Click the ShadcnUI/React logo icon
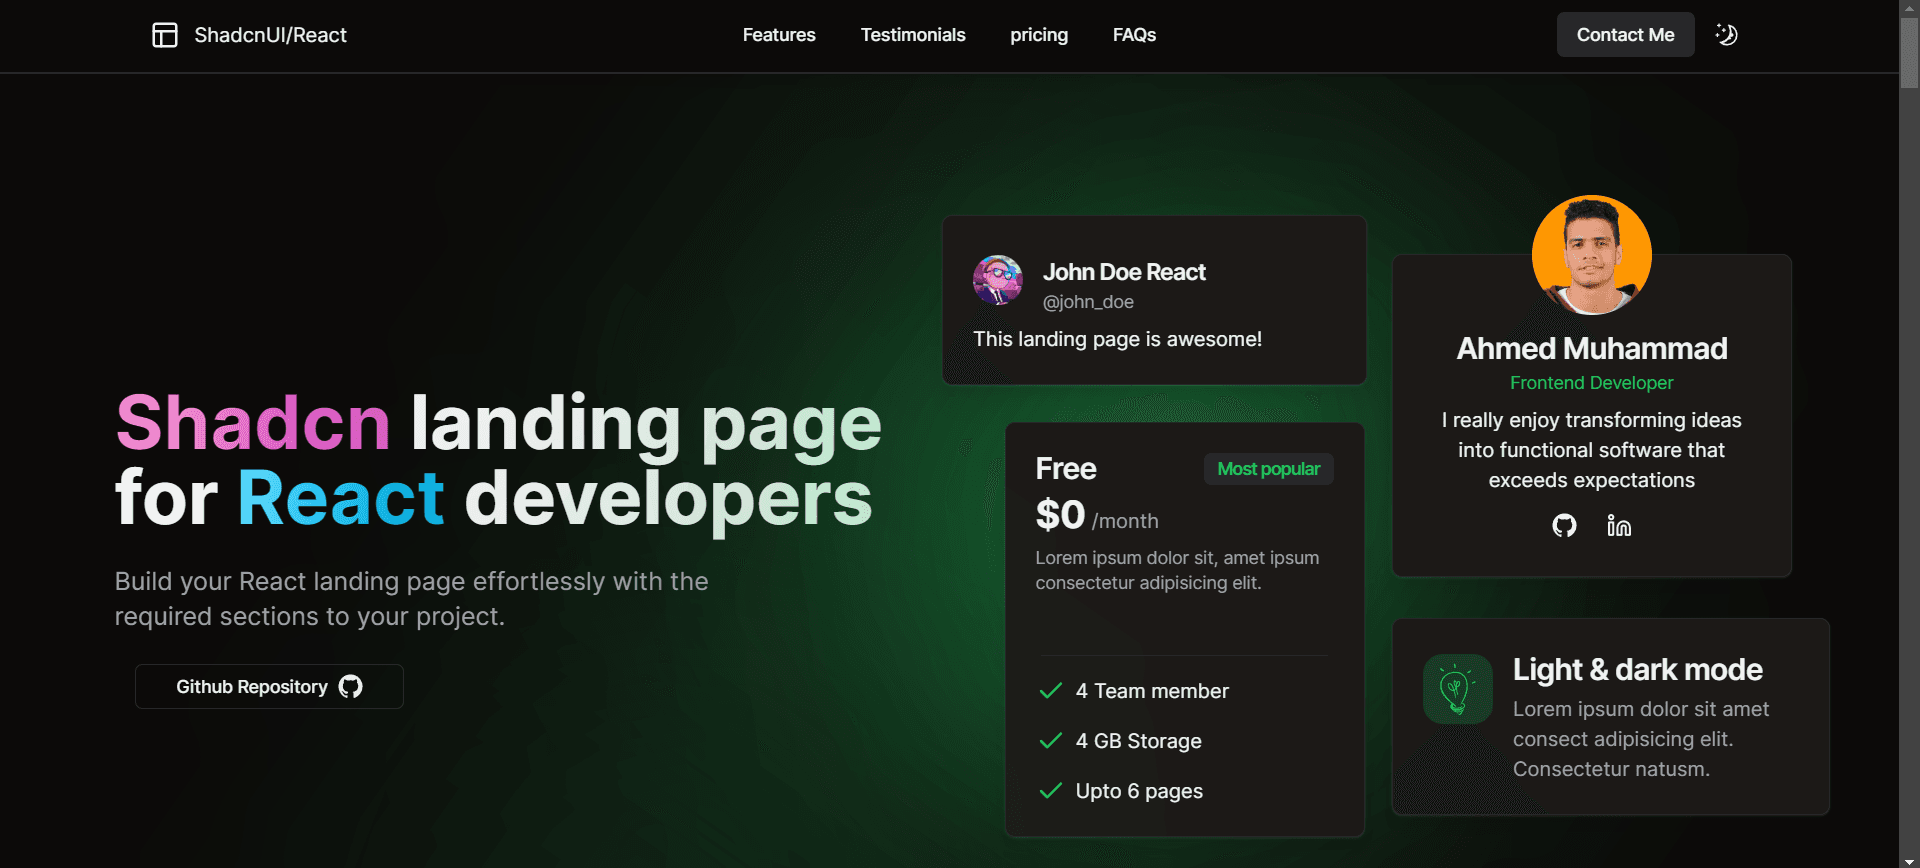The height and width of the screenshot is (868, 1920). click(165, 35)
